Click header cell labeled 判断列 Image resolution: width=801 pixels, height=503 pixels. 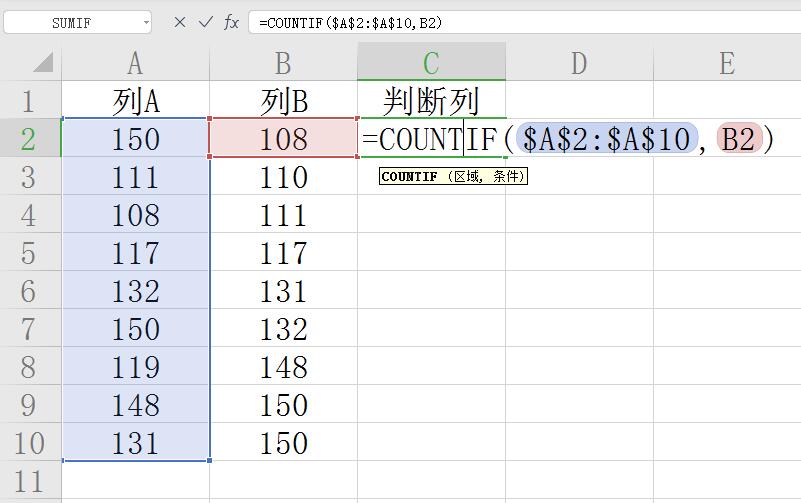[x=431, y=101]
